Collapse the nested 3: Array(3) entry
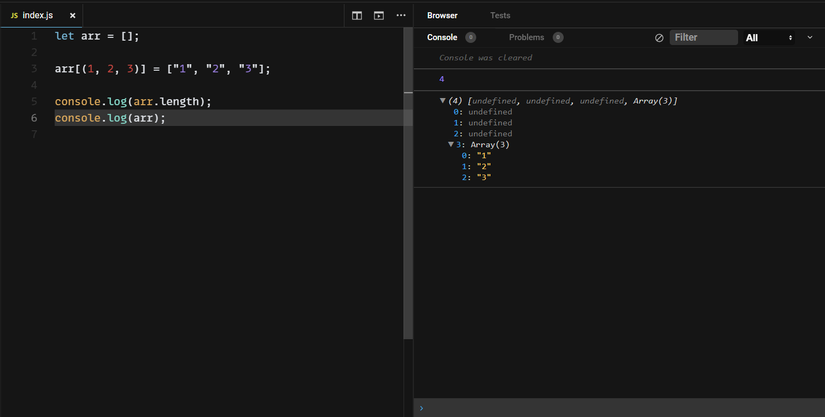 pos(451,145)
